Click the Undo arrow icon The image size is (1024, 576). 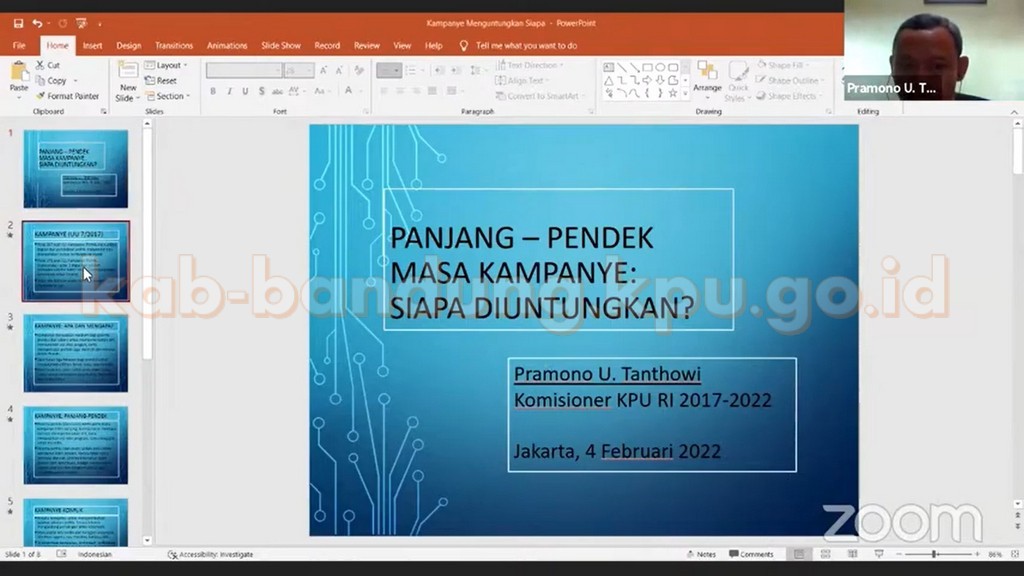[37, 23]
